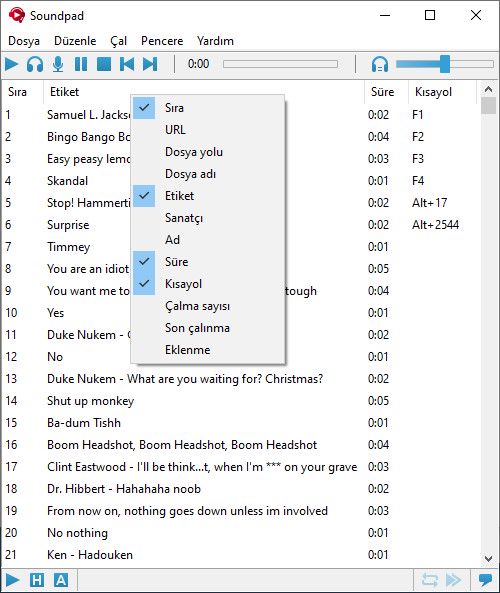Click the bottom-left play button in status bar
This screenshot has width=500, height=593.
(12, 580)
